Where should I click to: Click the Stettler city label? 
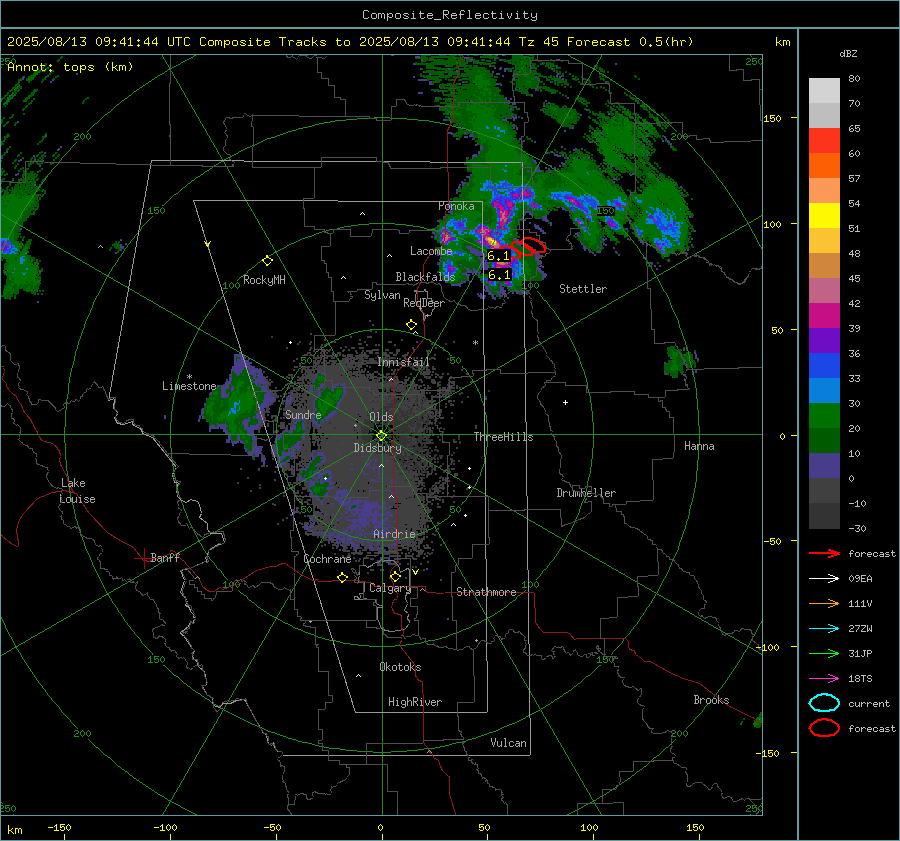tap(583, 289)
